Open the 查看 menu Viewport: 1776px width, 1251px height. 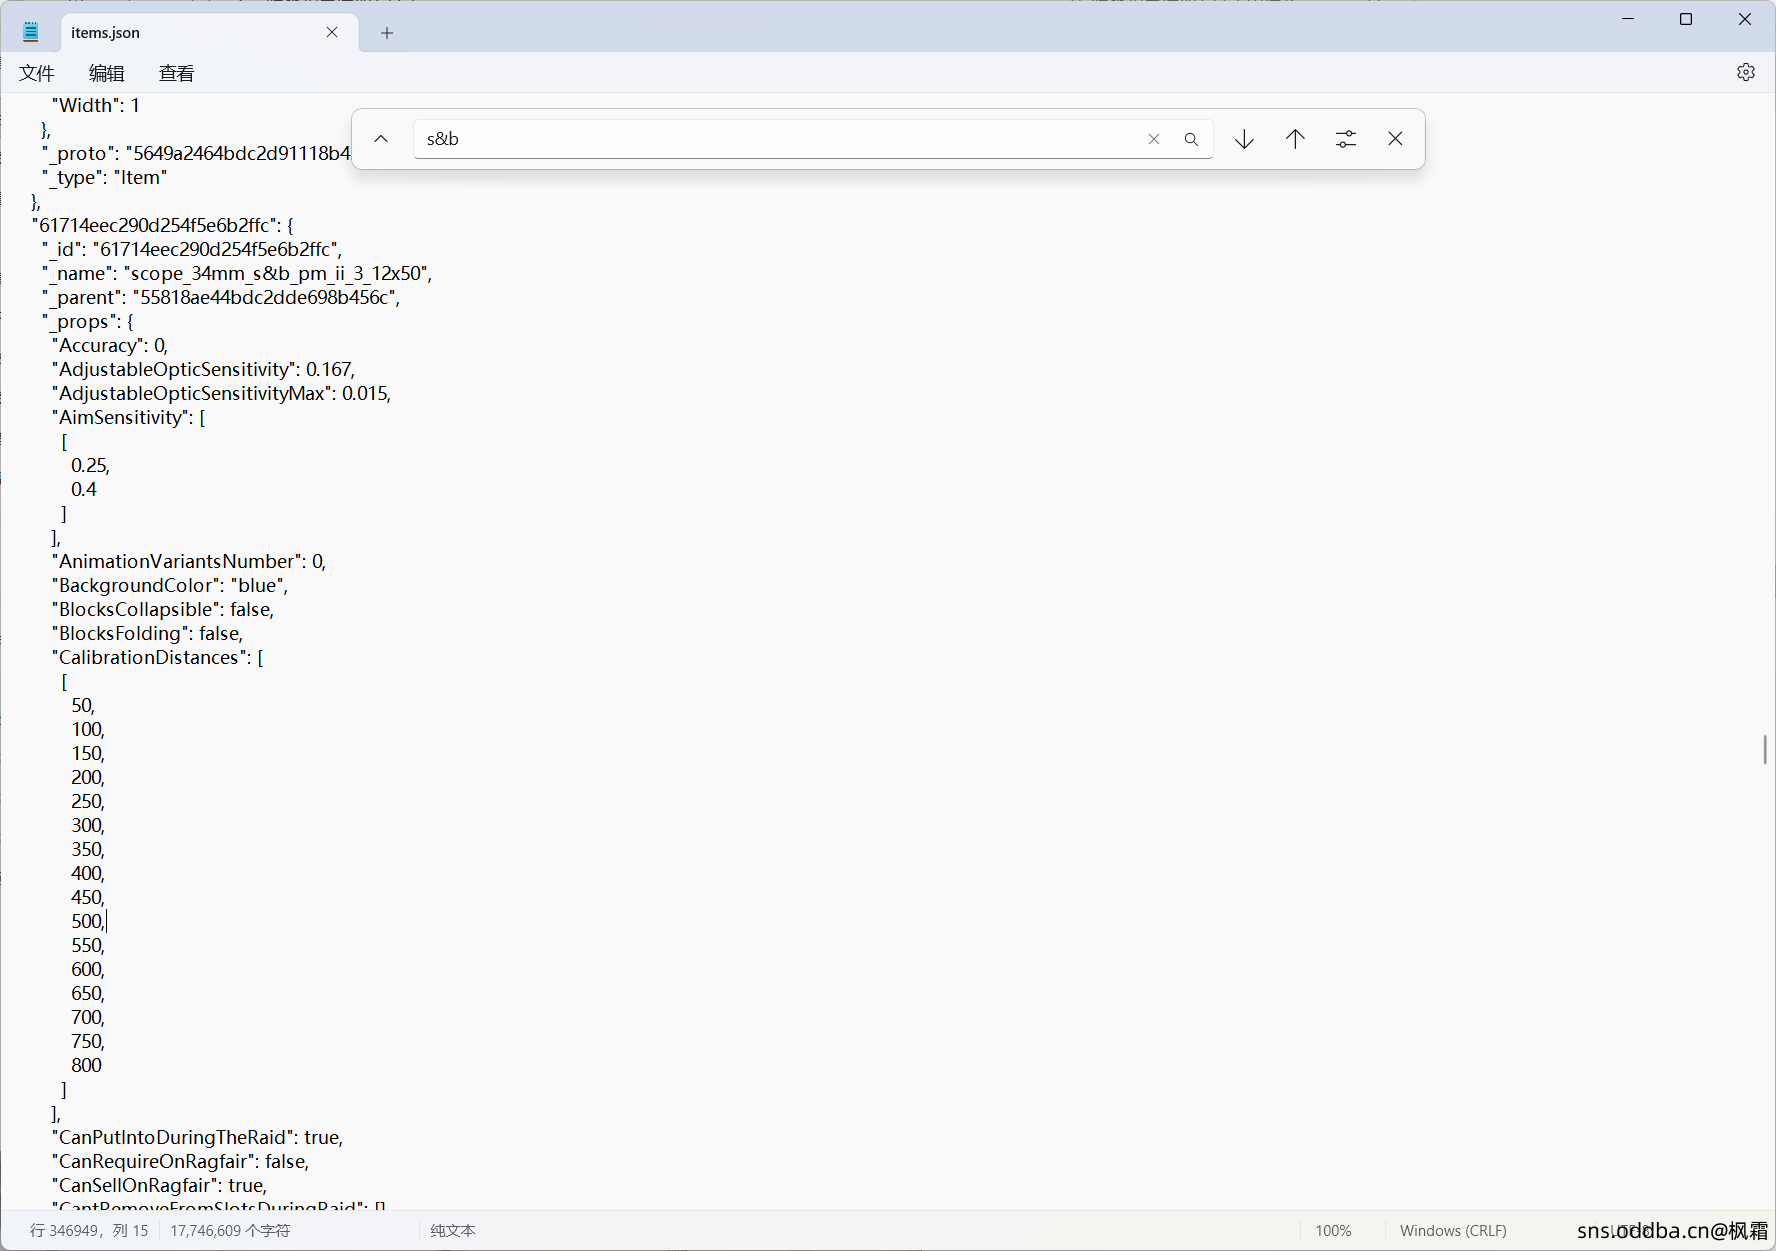coord(177,73)
